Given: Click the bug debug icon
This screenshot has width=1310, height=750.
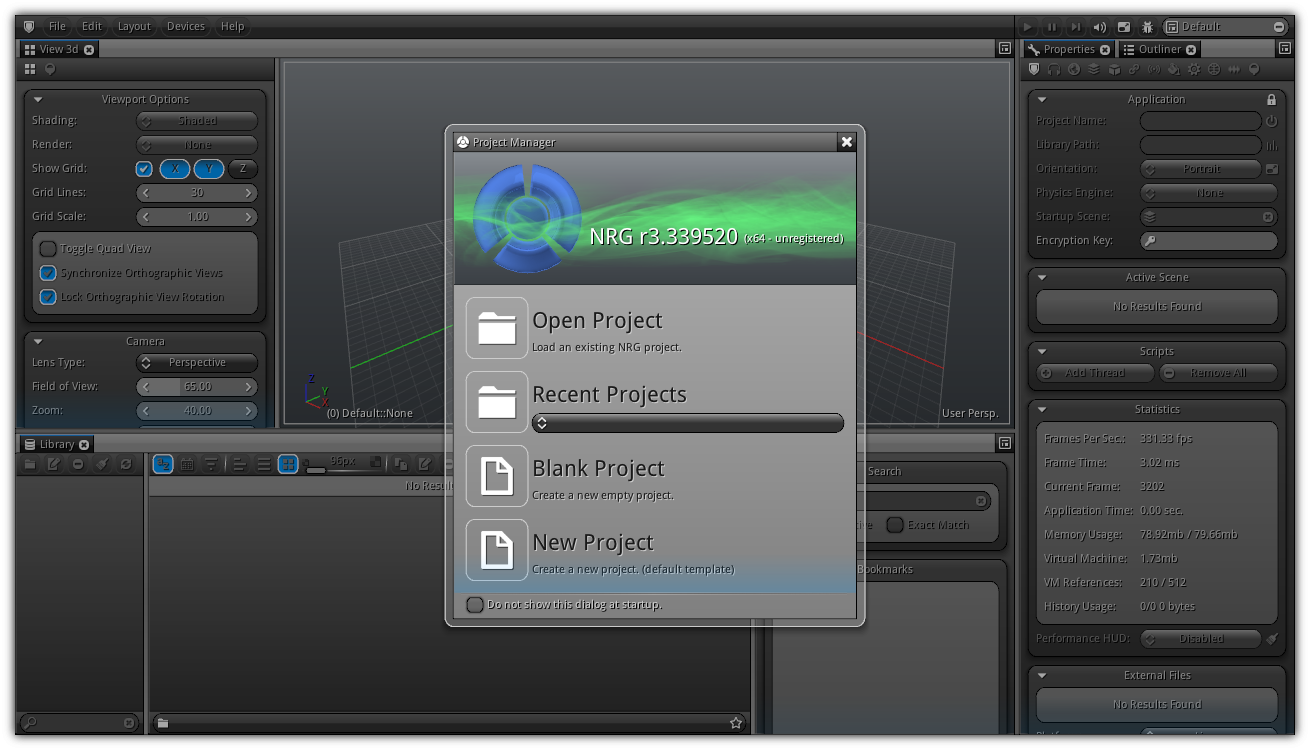Looking at the screenshot, I should [x=1148, y=27].
